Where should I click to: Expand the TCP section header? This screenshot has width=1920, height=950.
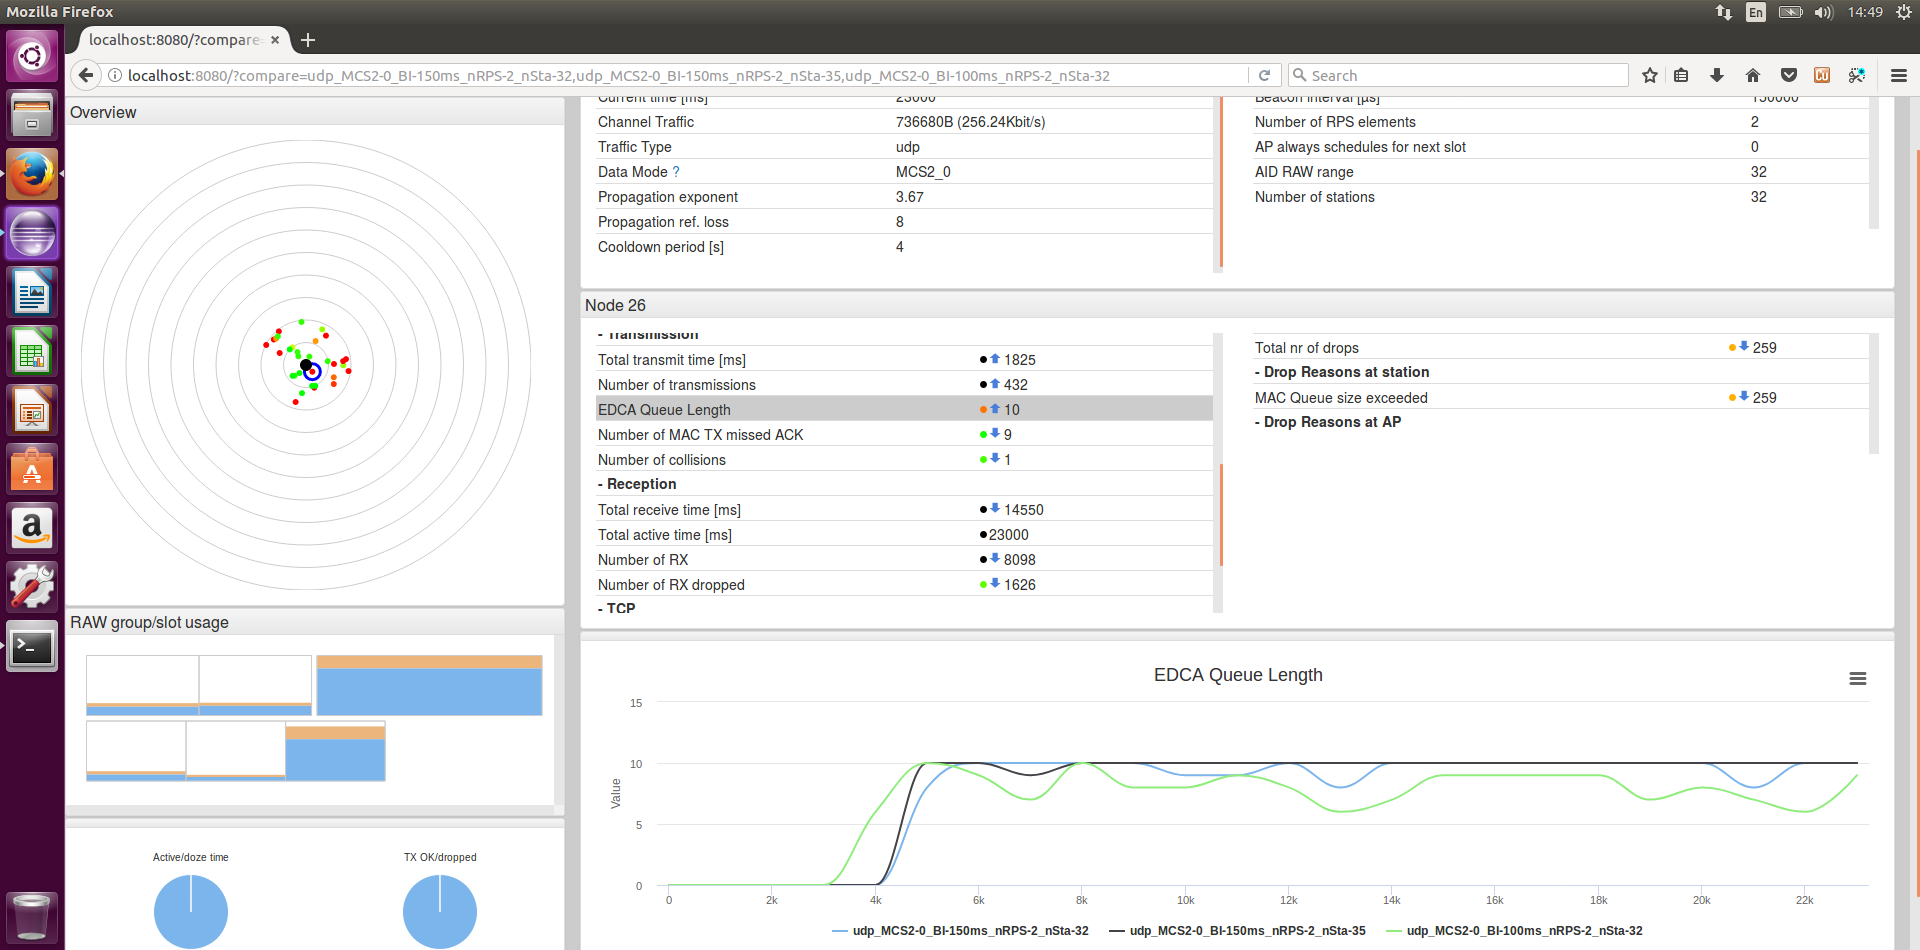point(616,608)
